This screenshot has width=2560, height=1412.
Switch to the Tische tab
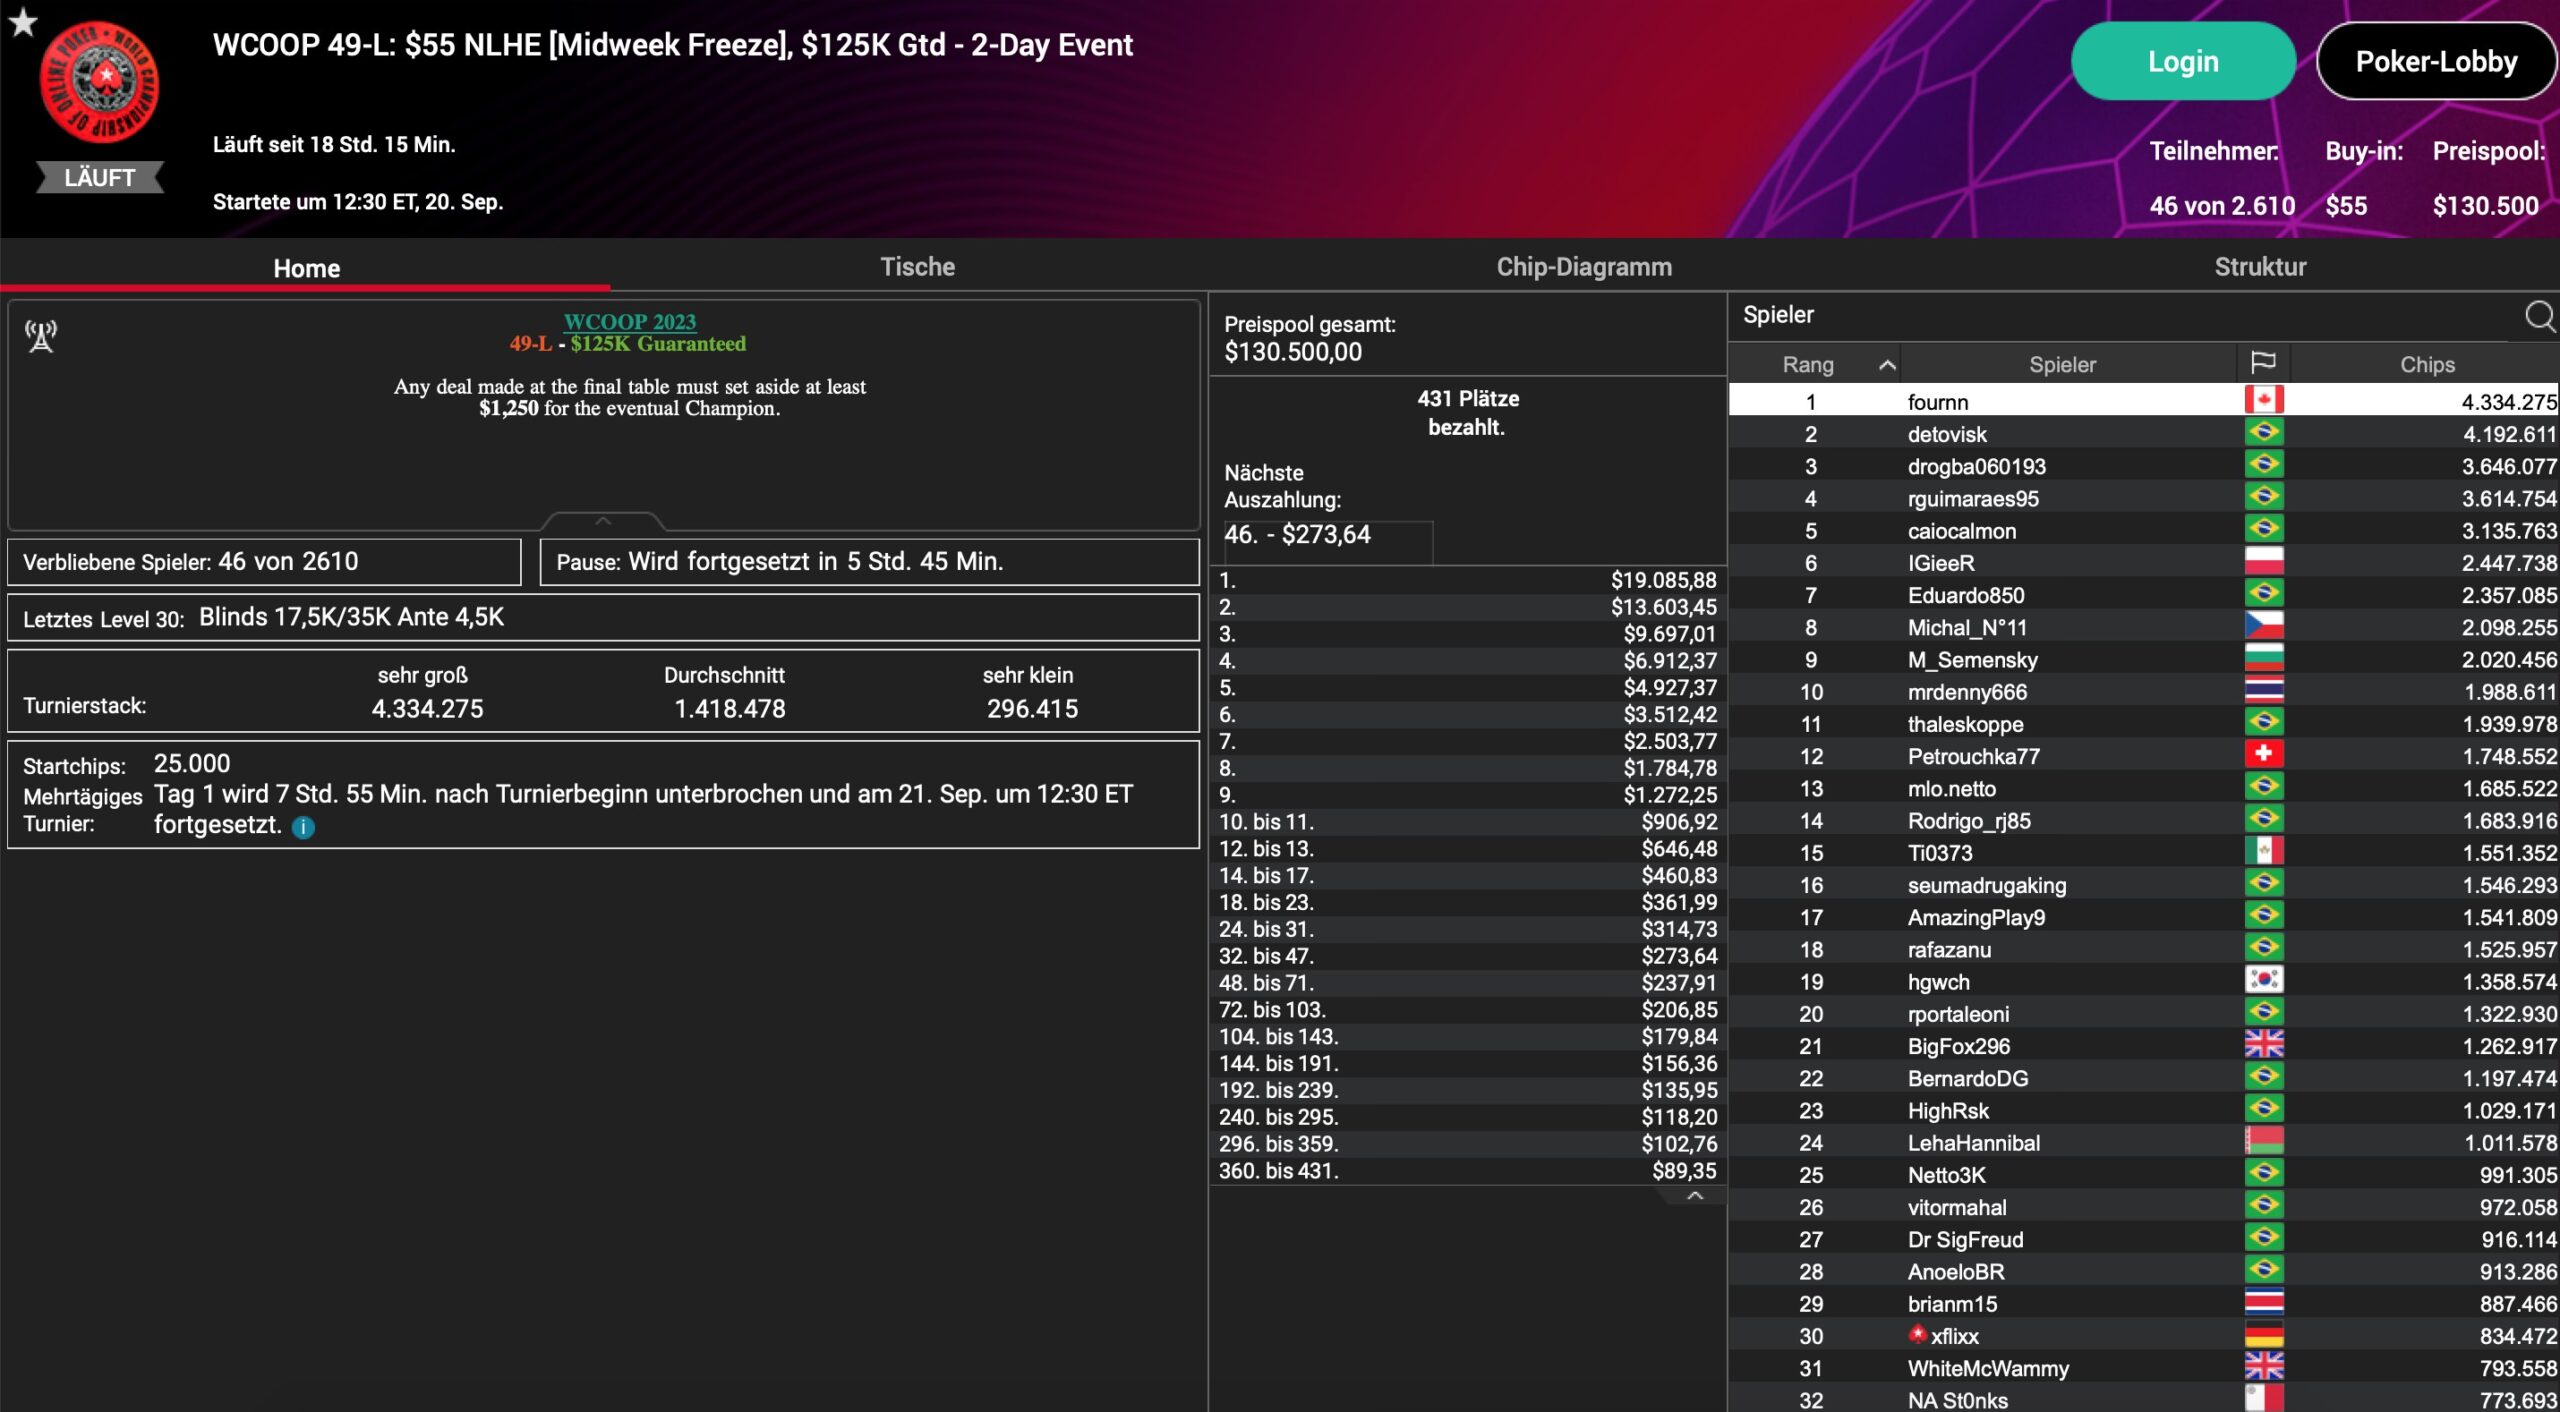917,267
